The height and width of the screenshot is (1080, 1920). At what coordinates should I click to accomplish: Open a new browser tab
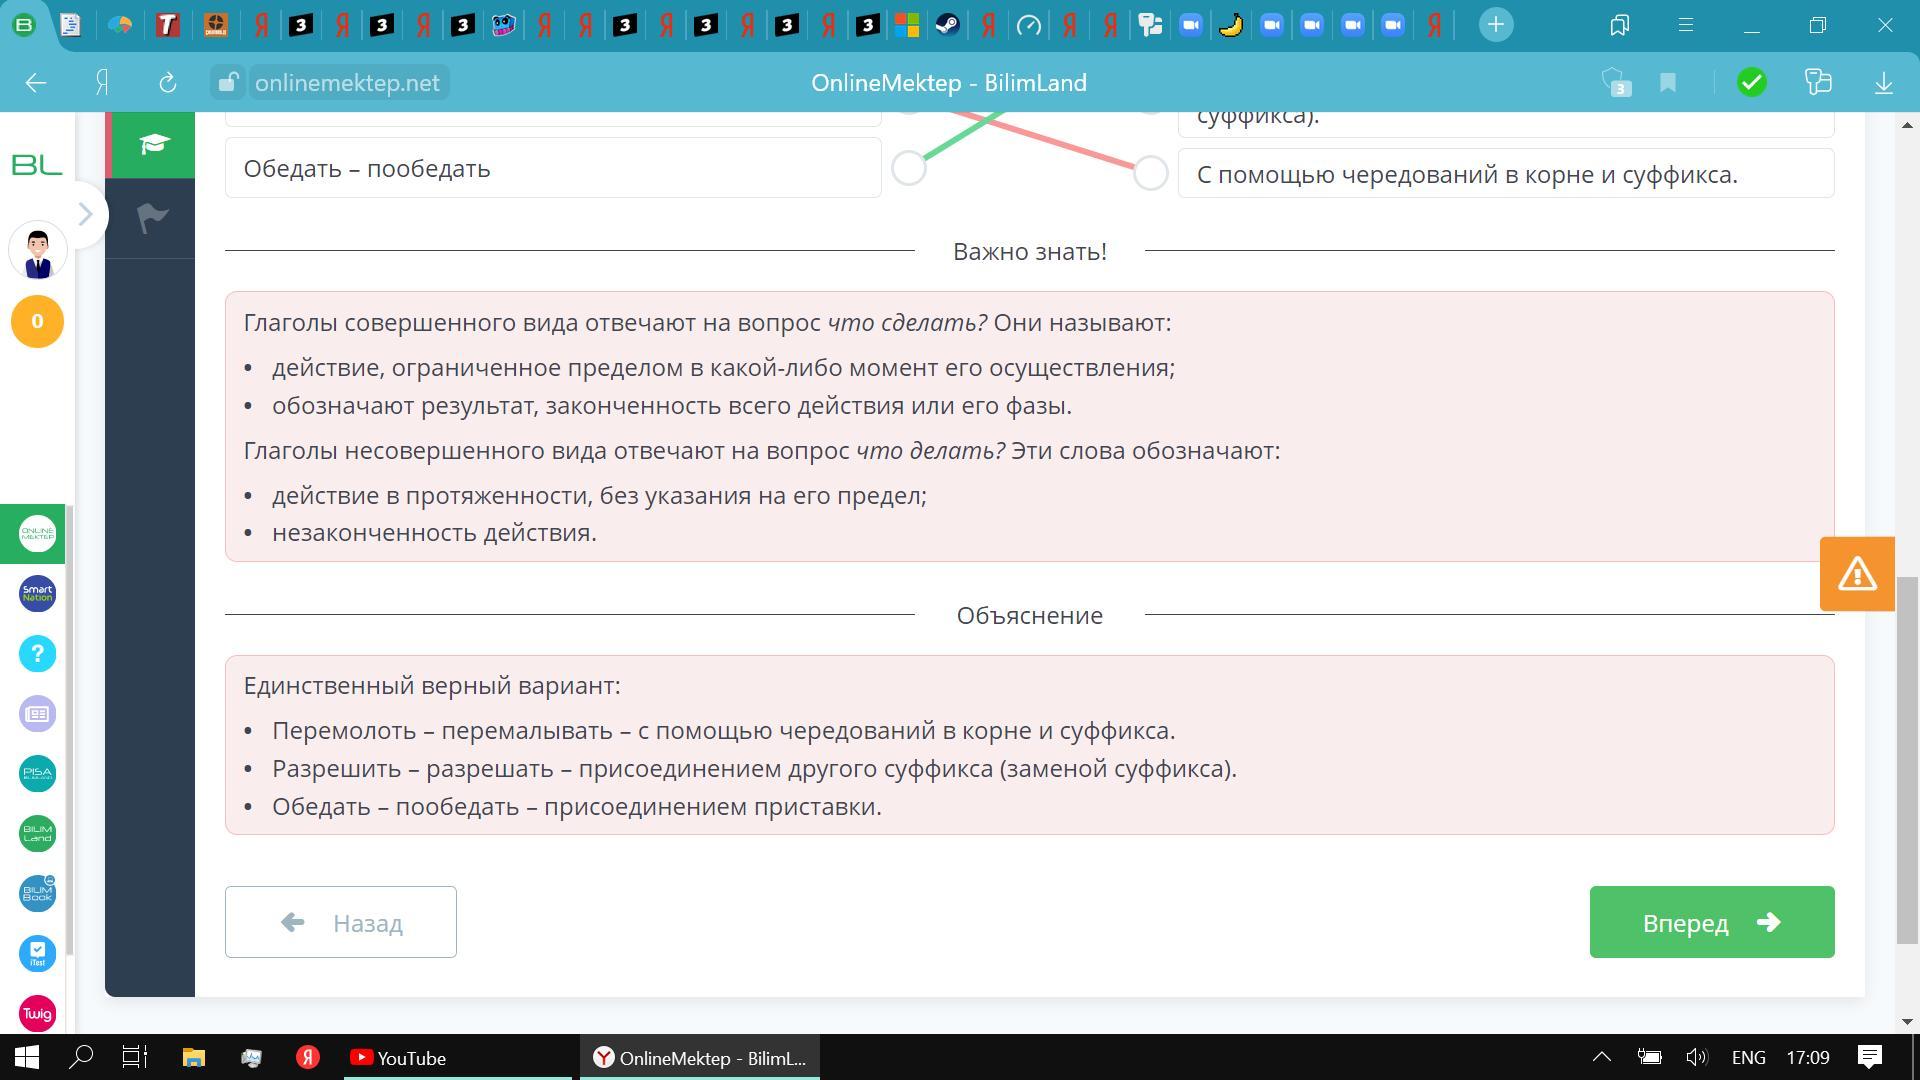(x=1495, y=25)
